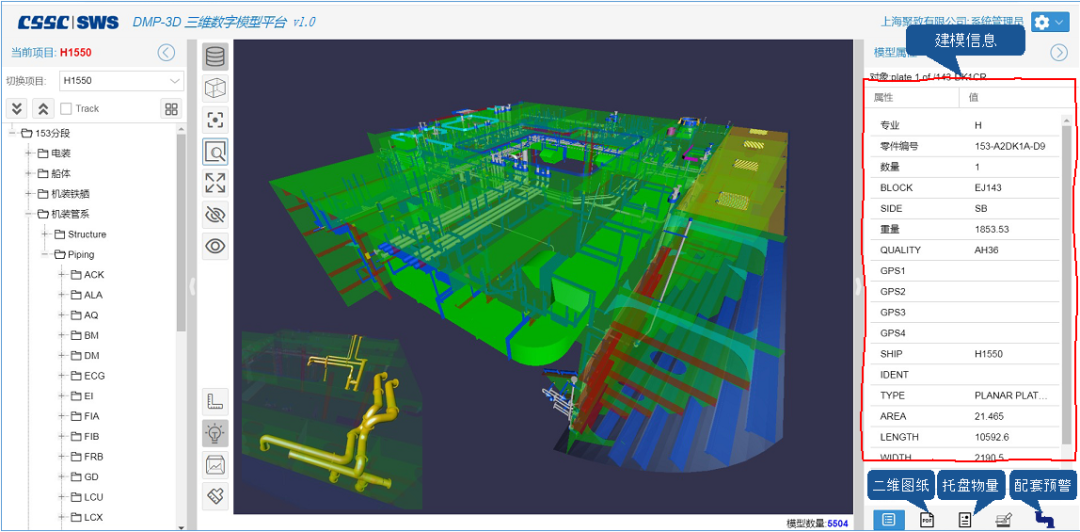Toggle the light bulb lighting button
The height and width of the screenshot is (532, 1080).
(215, 433)
